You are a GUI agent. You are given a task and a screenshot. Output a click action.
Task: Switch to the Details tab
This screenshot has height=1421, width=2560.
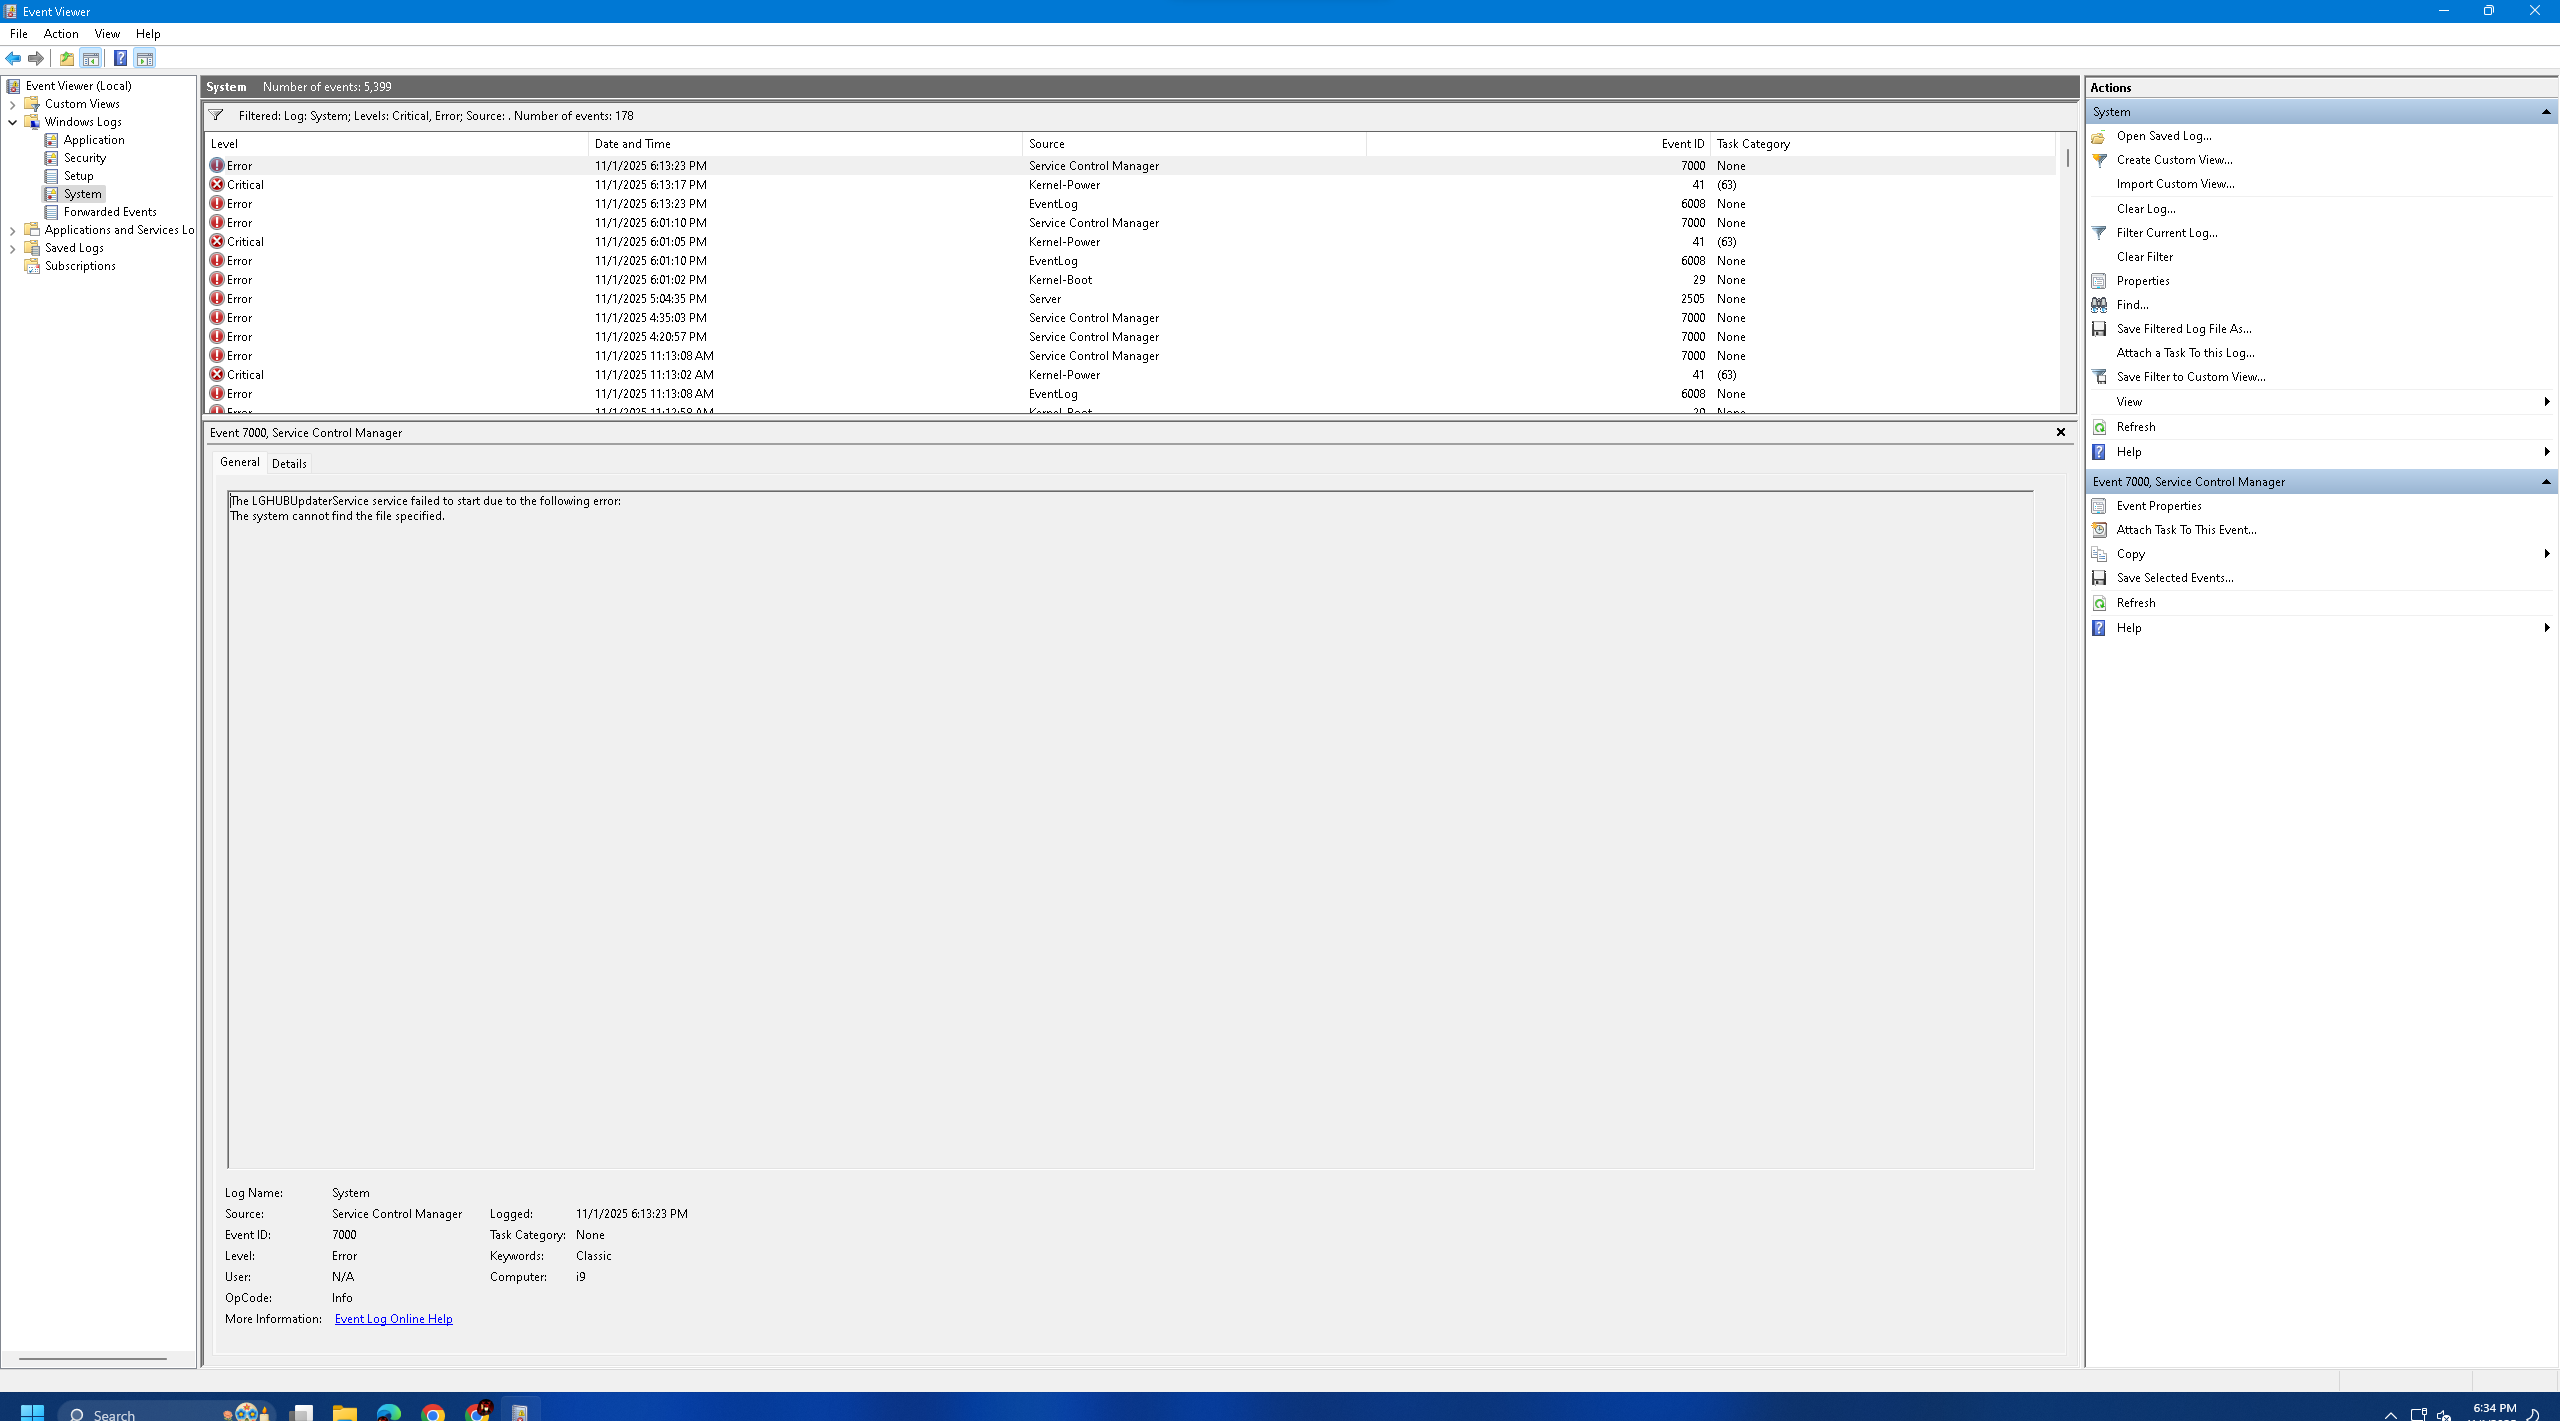(289, 463)
